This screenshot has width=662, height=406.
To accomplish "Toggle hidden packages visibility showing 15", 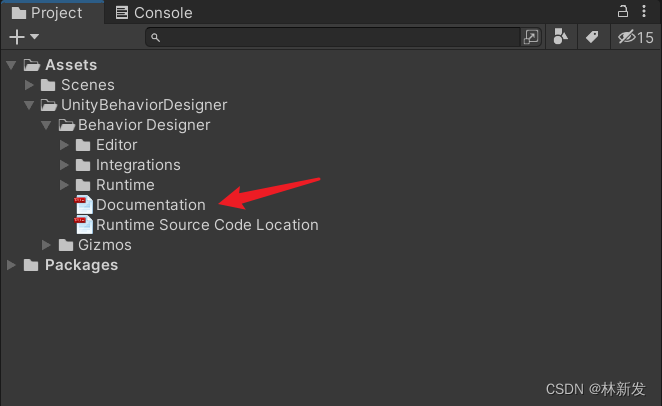I will pyautogui.click(x=635, y=37).
